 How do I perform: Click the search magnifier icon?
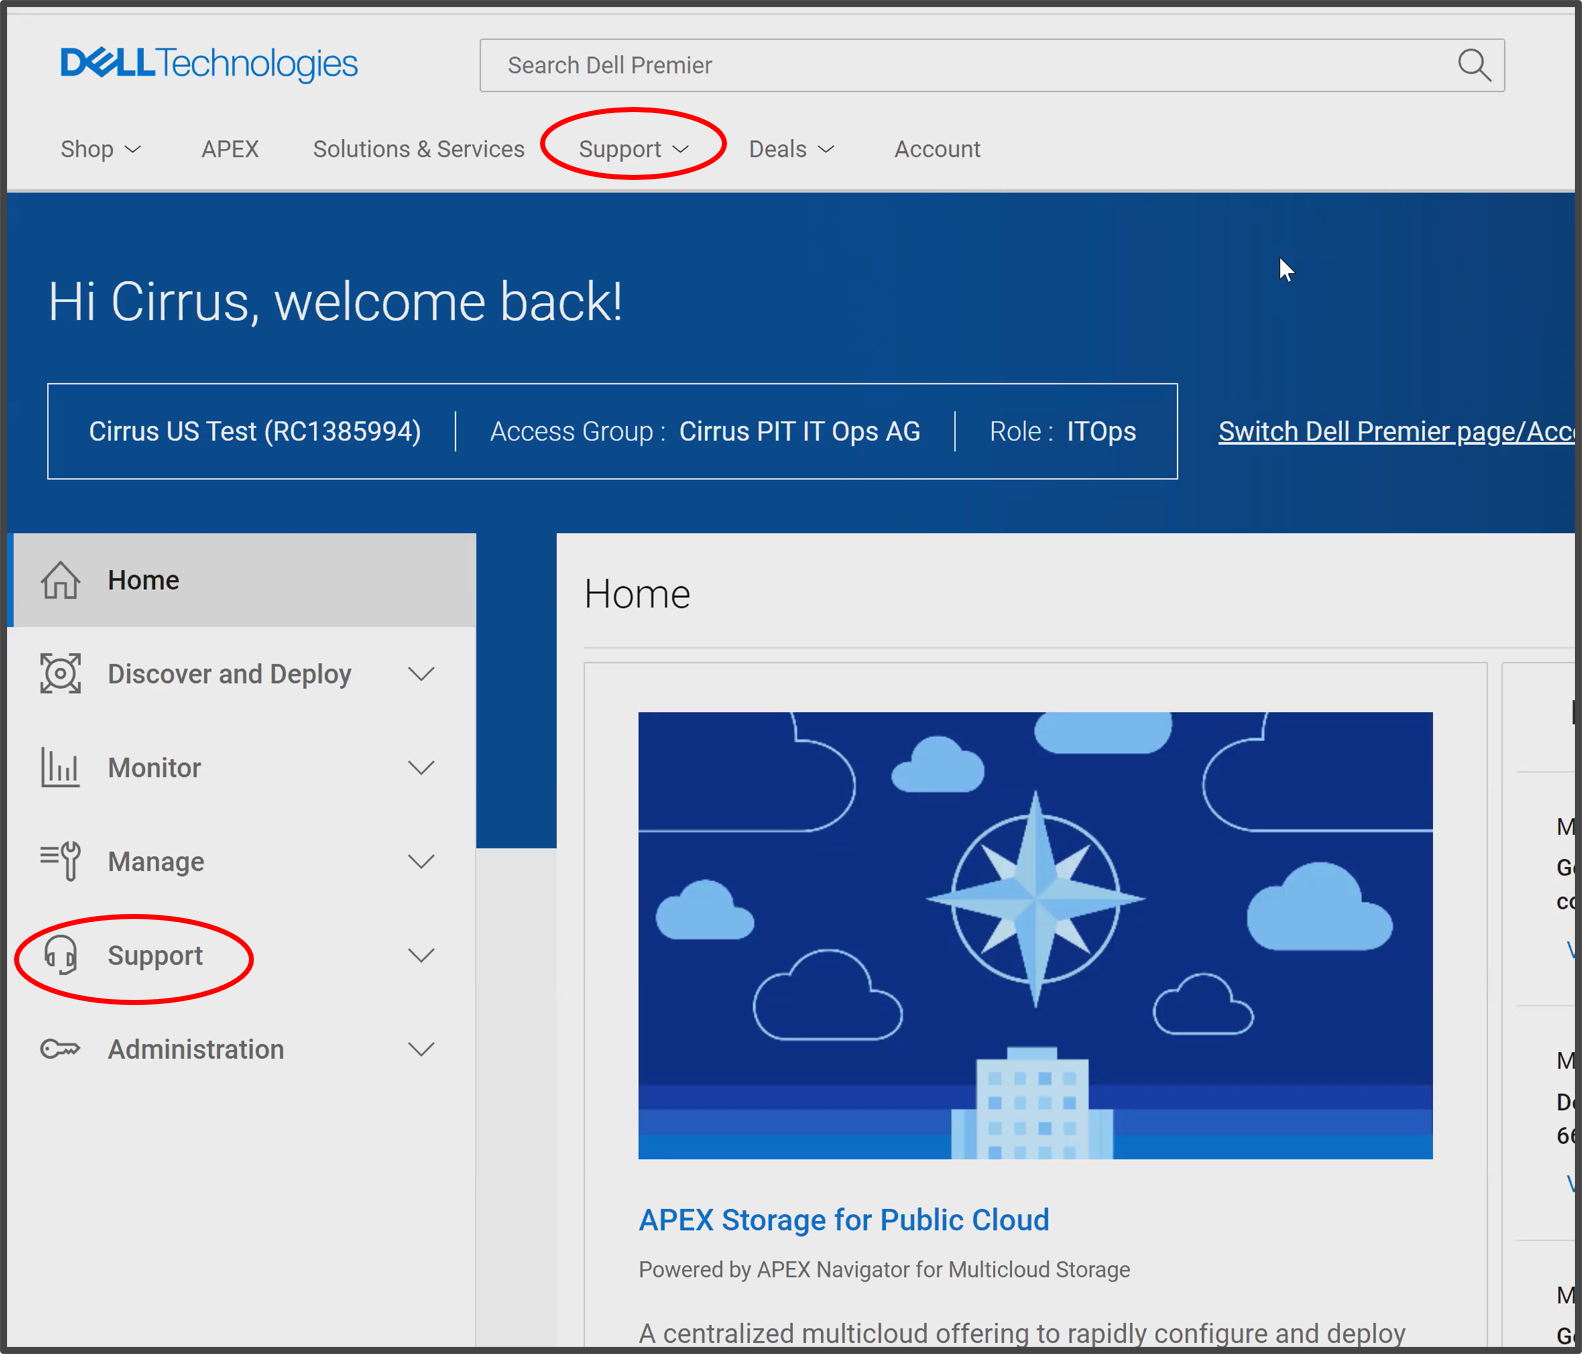(1474, 65)
